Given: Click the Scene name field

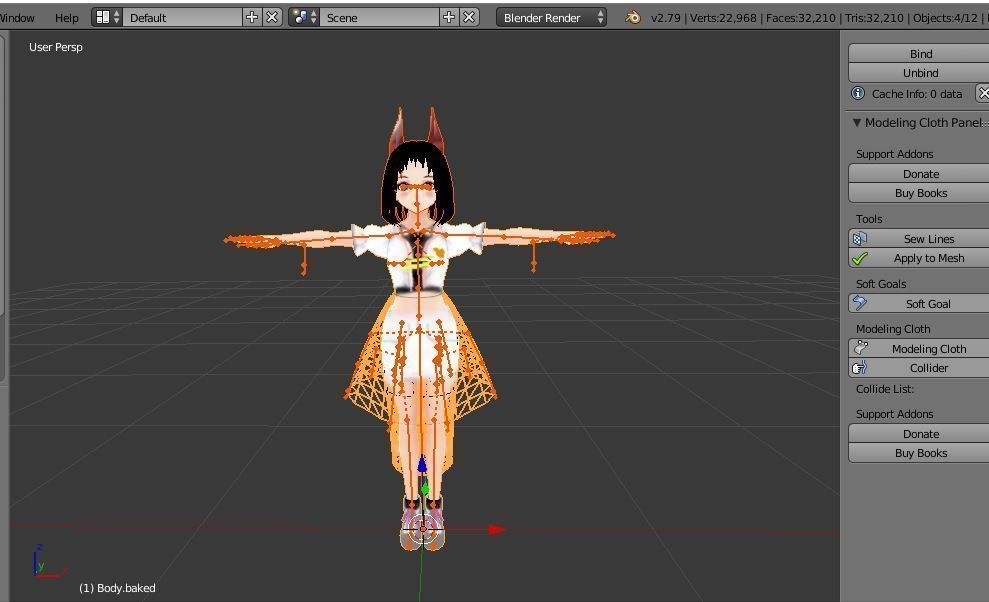Looking at the screenshot, I should click(380, 18).
